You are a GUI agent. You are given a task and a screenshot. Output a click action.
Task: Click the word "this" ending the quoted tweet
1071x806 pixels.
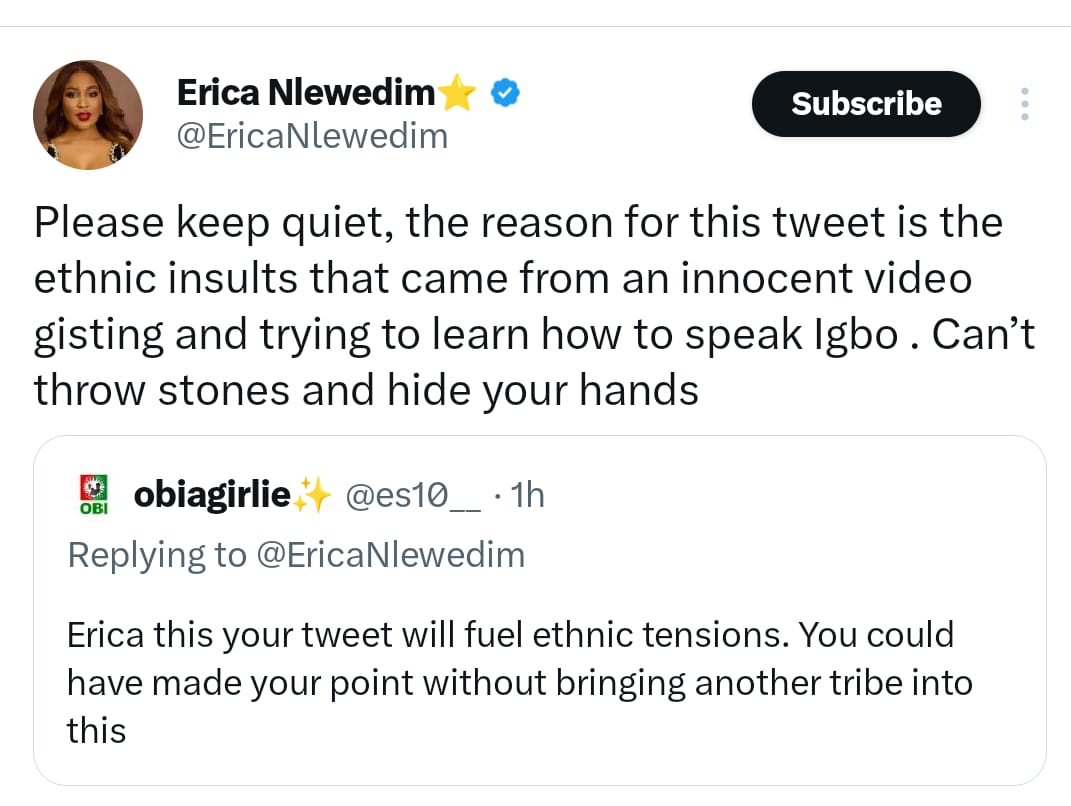[96, 731]
